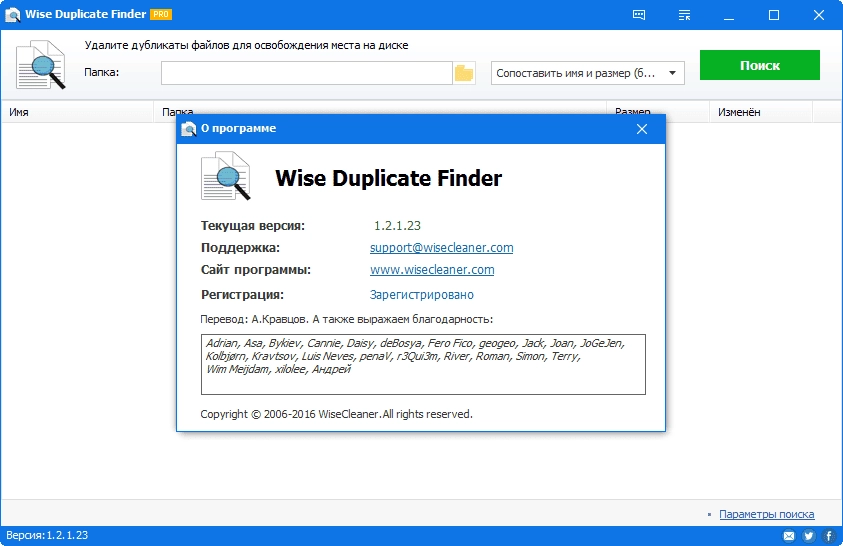
Task: Open the www.wisecleaner.com link
Action: tap(432, 270)
